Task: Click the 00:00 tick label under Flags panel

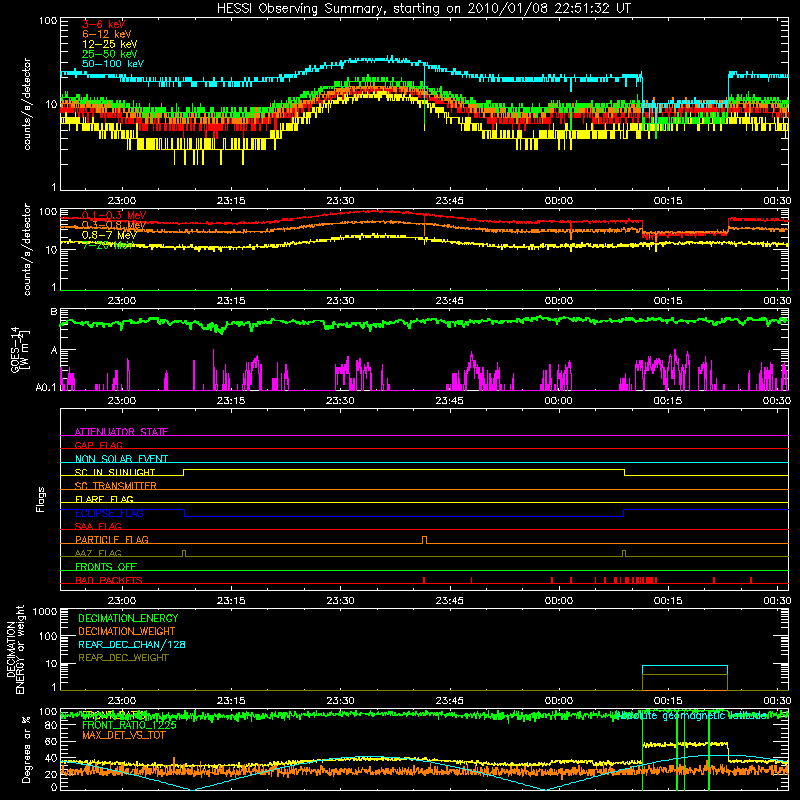Action: 559,601
